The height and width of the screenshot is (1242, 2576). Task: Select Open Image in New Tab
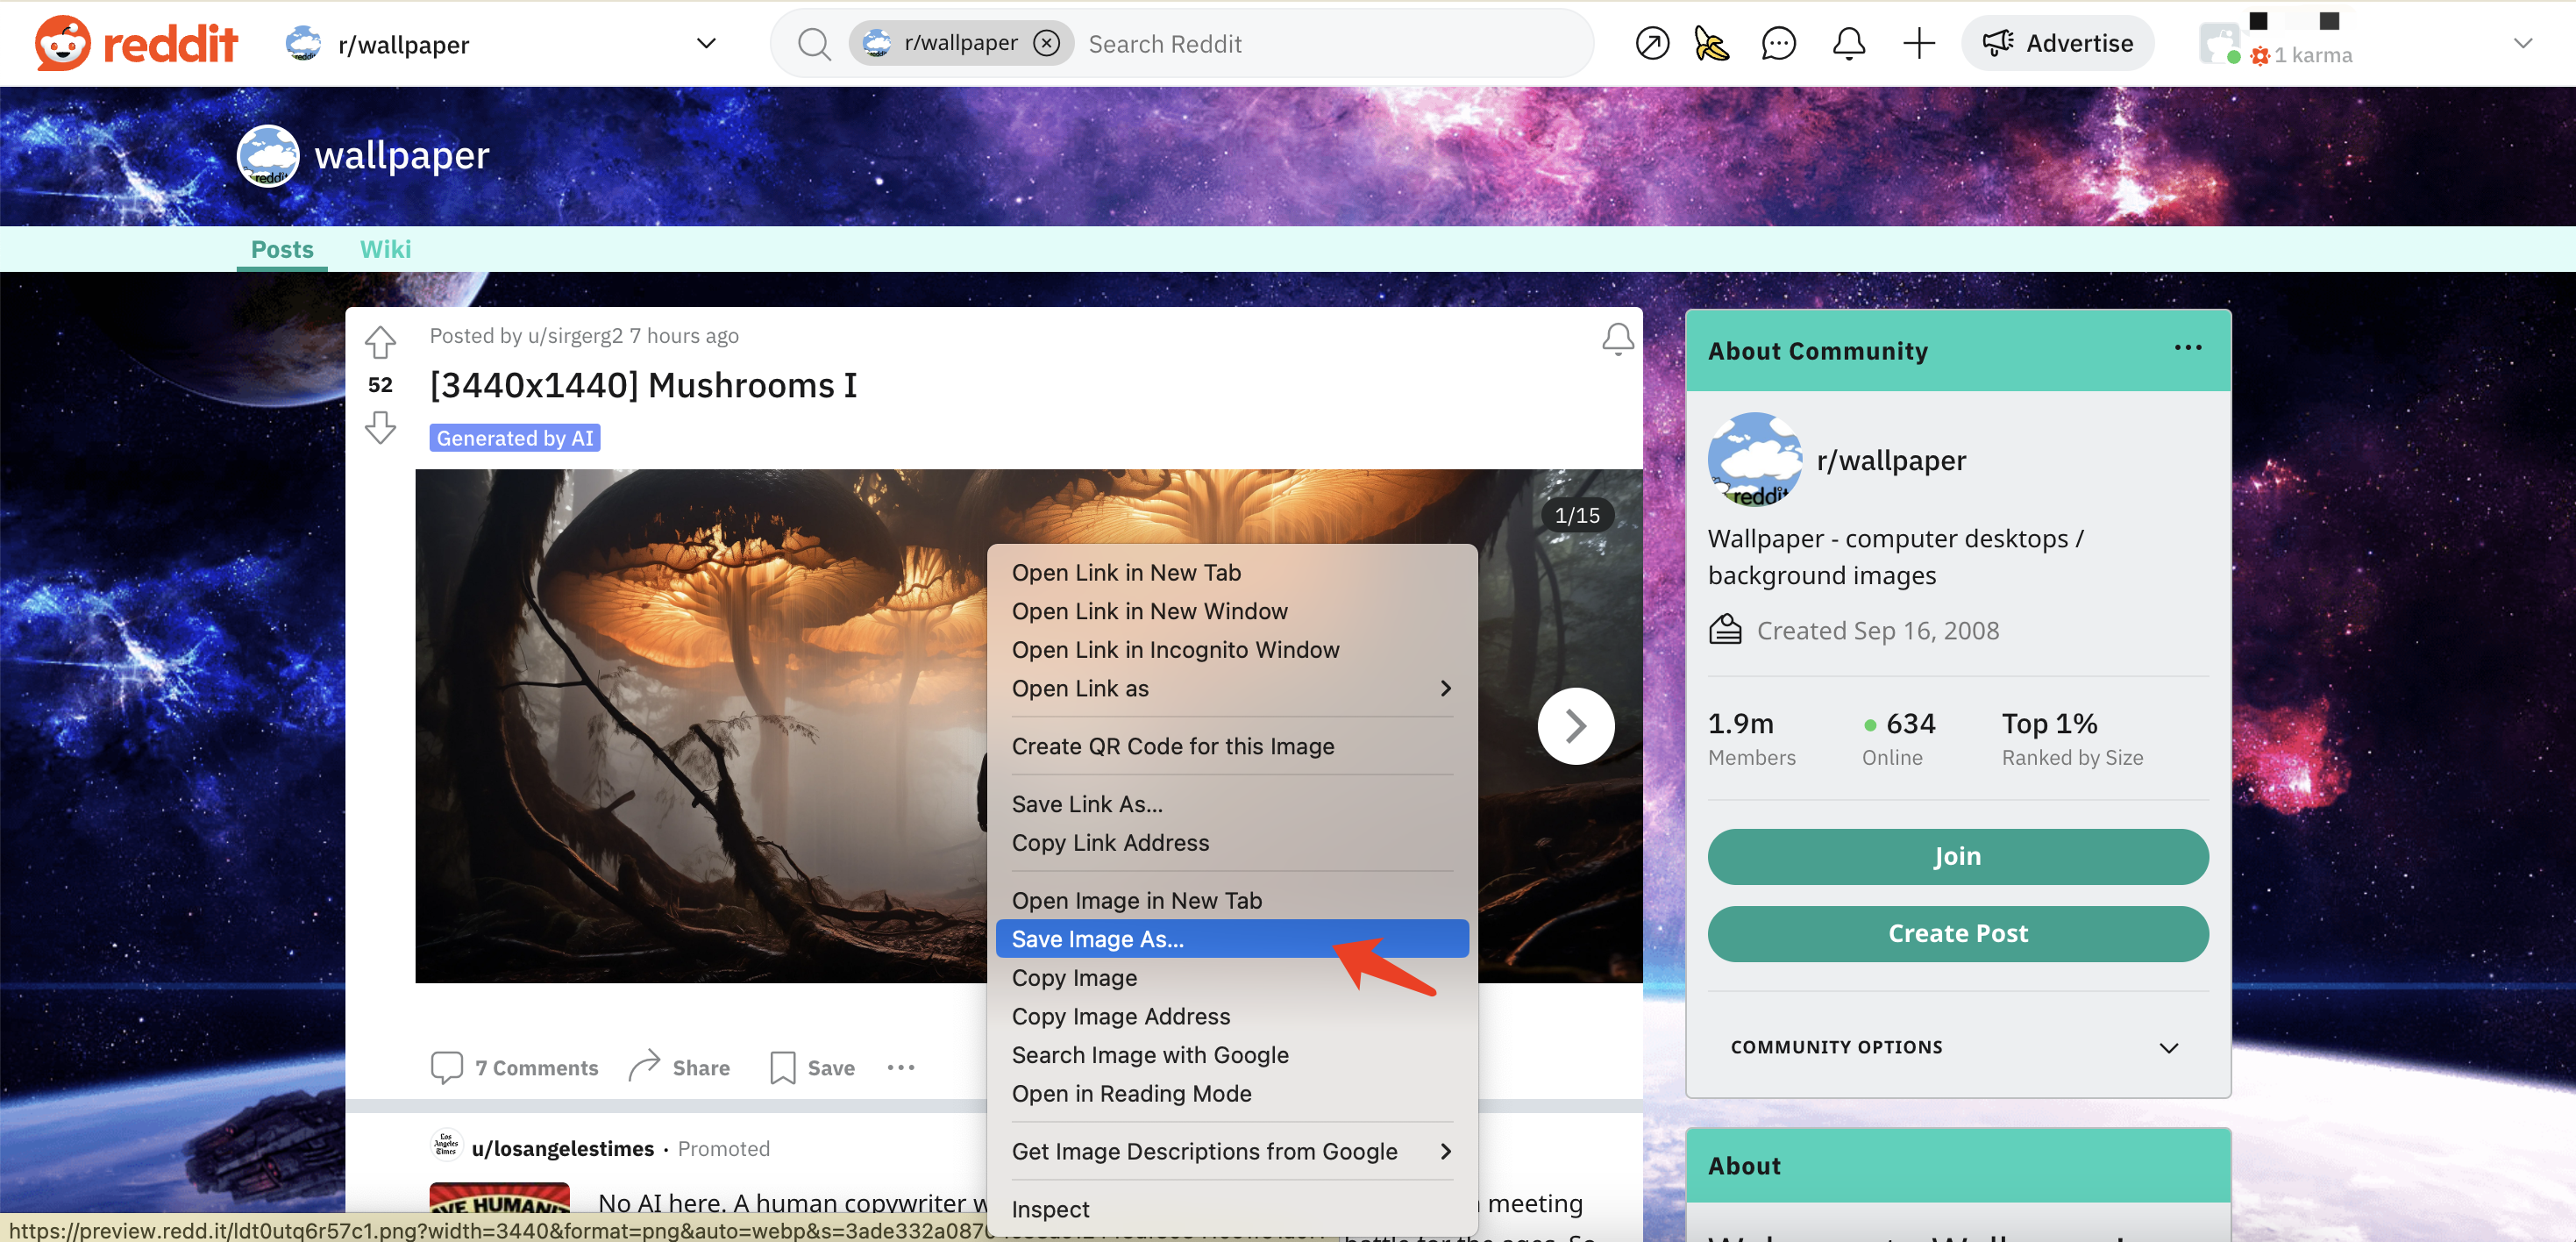(x=1137, y=899)
